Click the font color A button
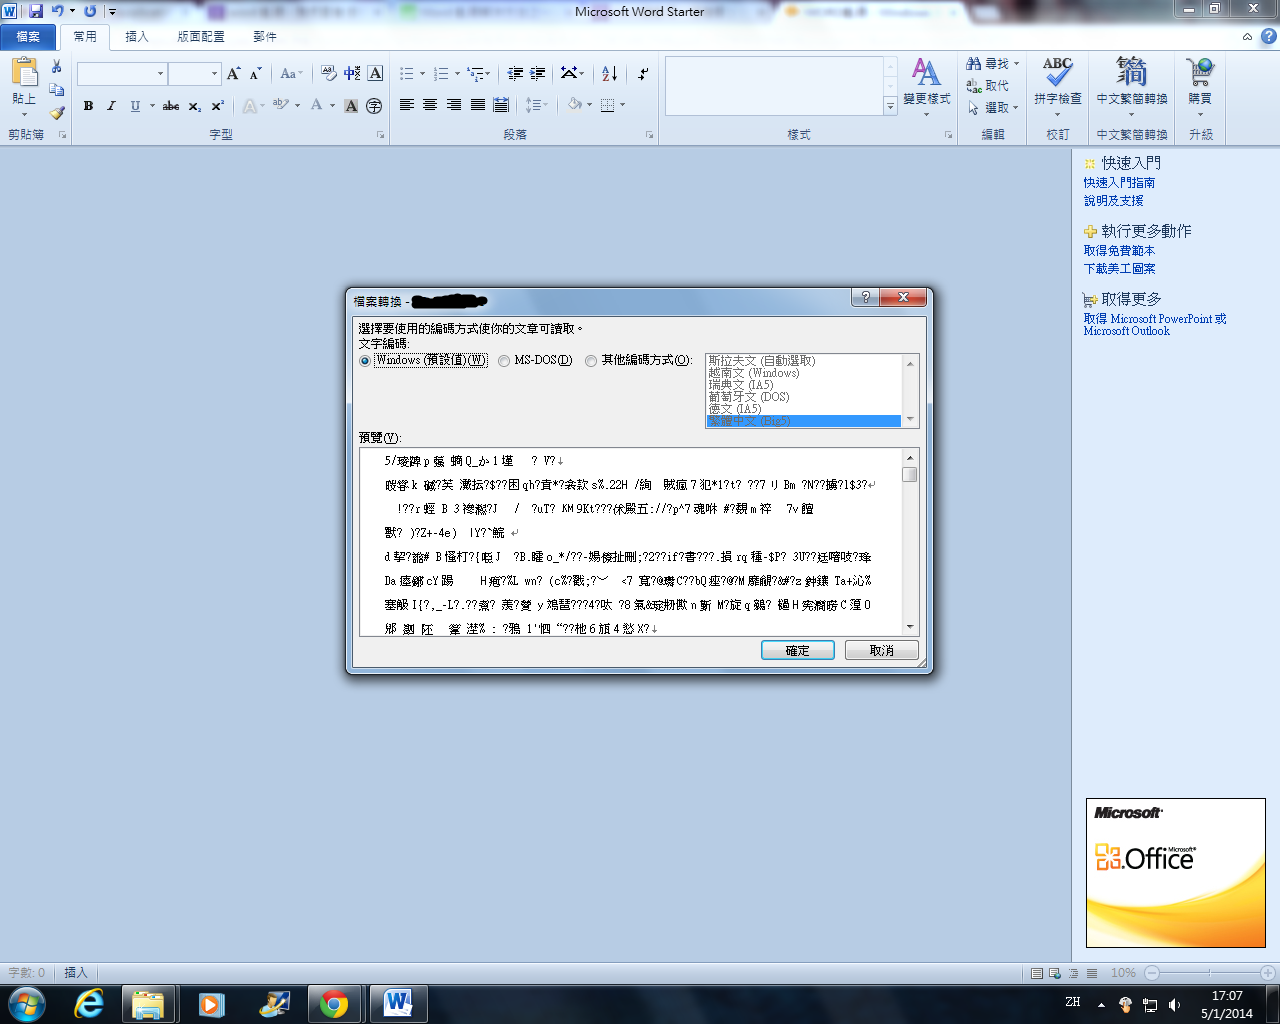Viewport: 1280px width, 1024px height. tap(316, 105)
